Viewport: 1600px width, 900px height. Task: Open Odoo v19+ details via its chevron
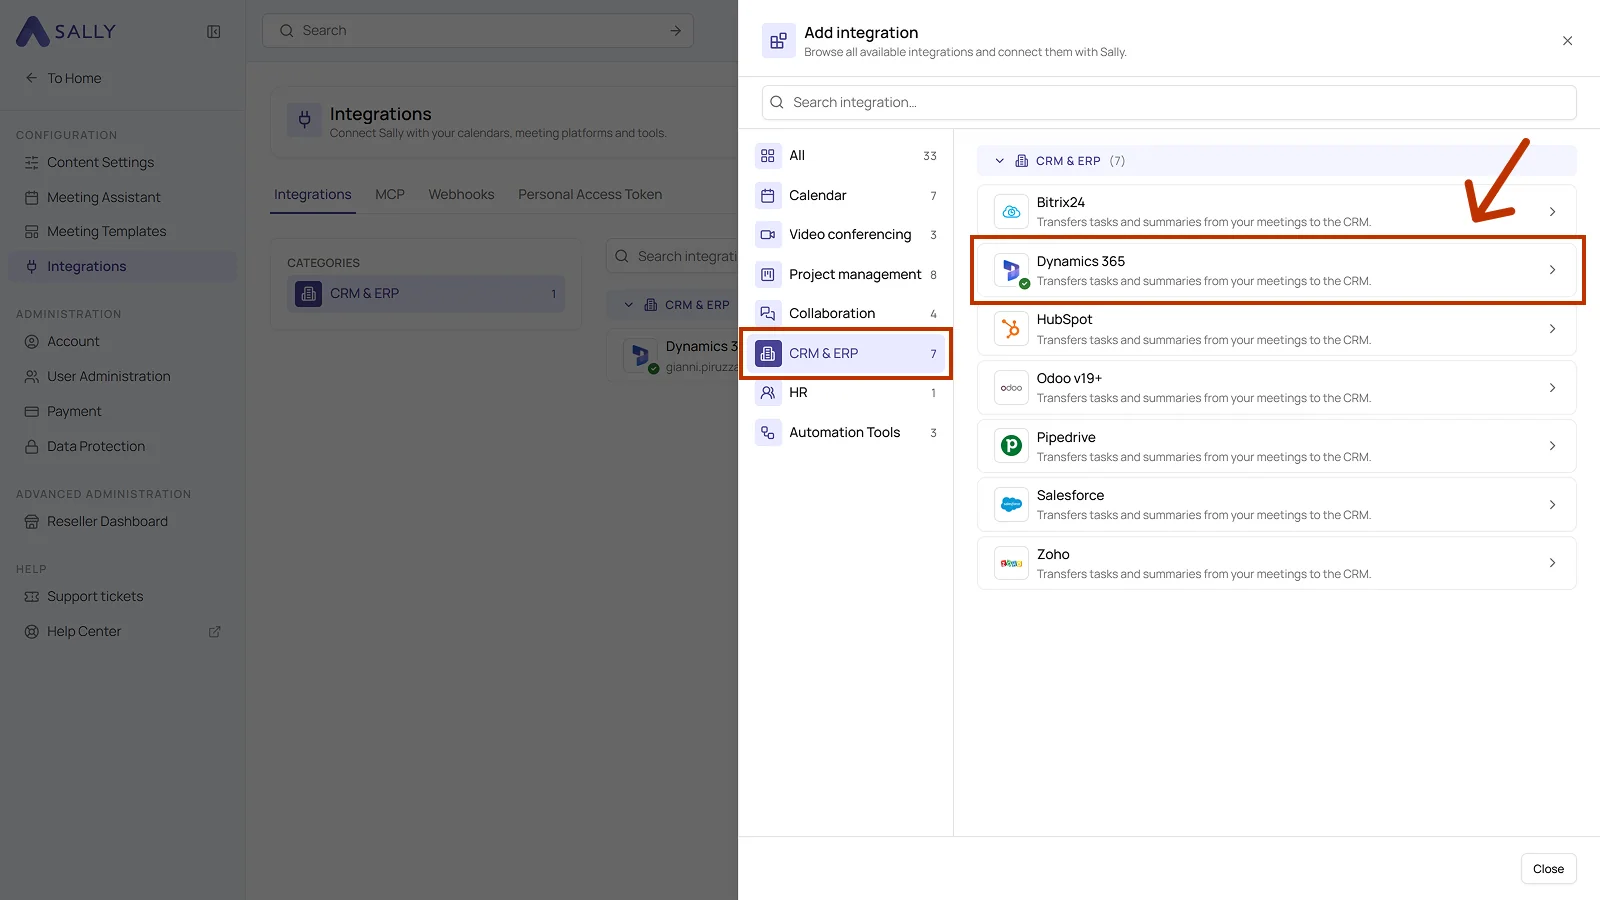click(x=1552, y=388)
